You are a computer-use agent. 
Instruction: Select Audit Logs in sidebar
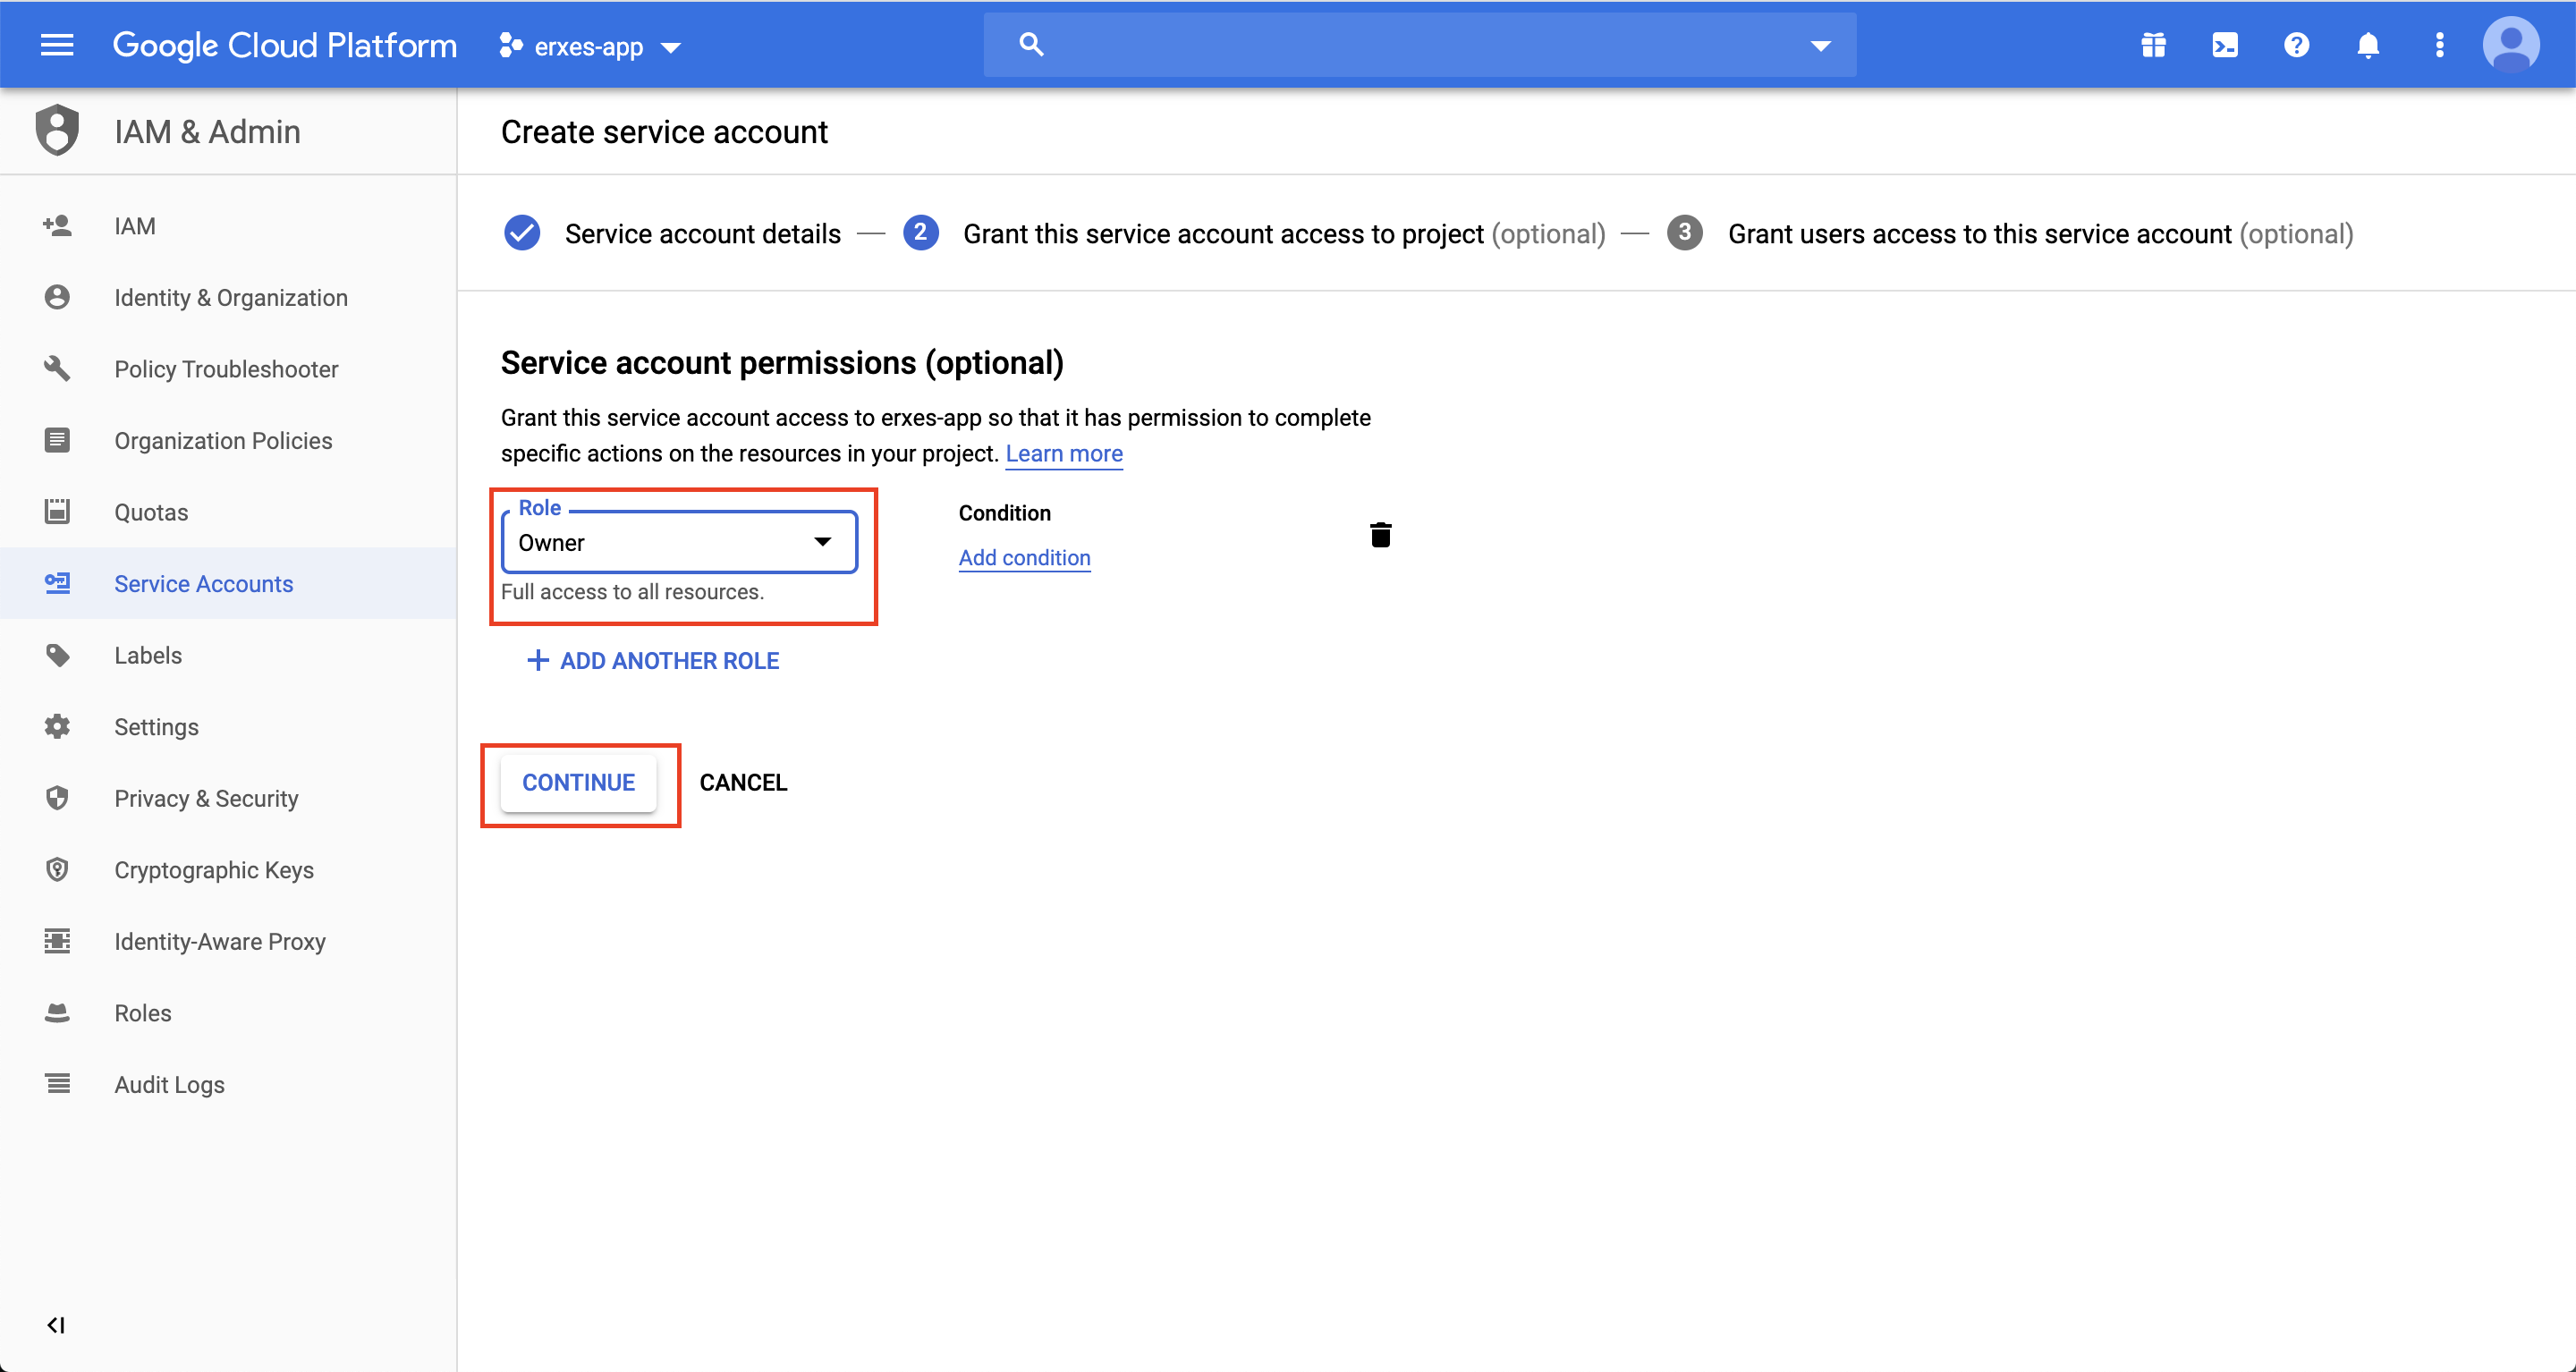coord(169,1085)
